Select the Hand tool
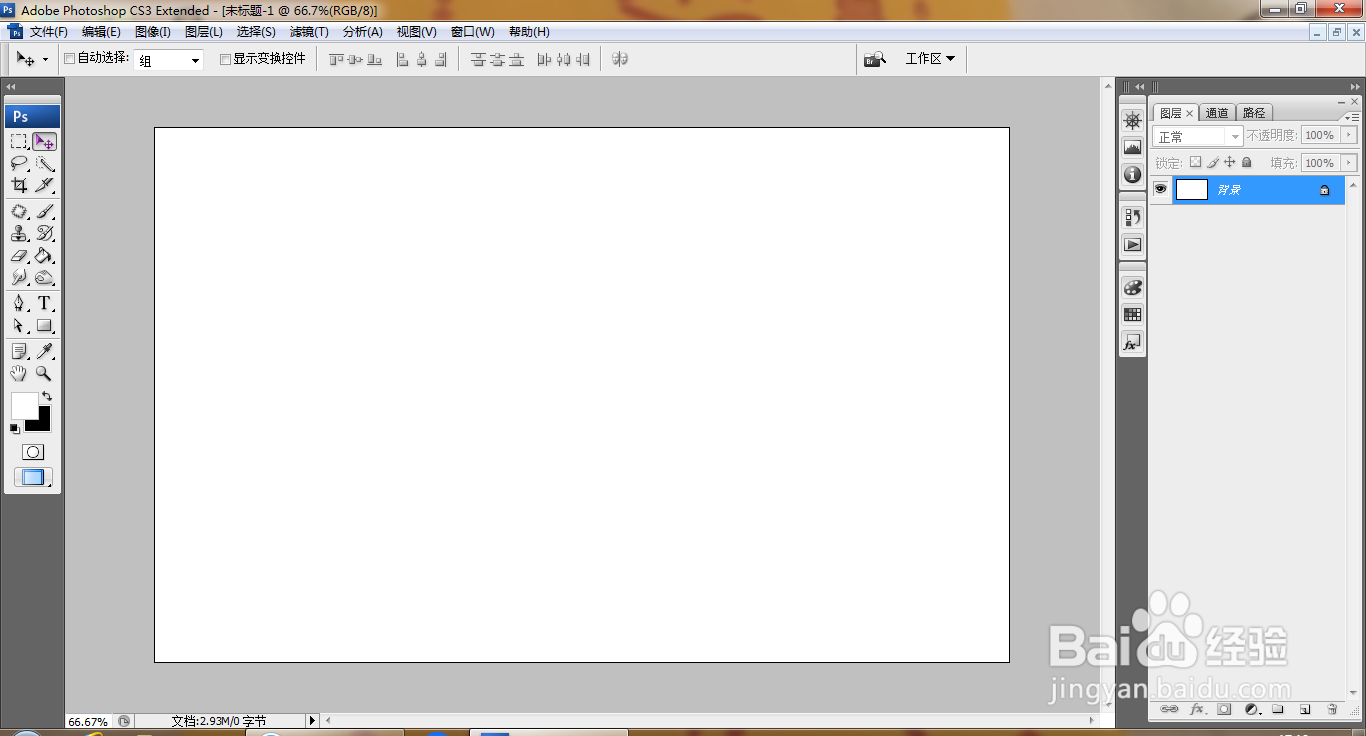1366x736 pixels. 19,373
